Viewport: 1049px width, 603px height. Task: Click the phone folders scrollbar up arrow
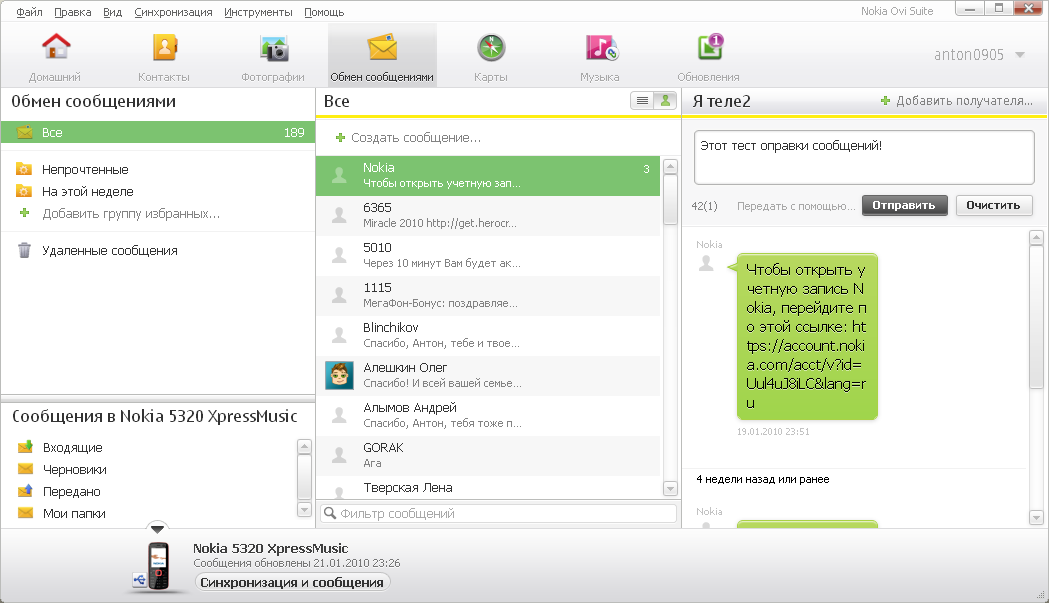[304, 446]
